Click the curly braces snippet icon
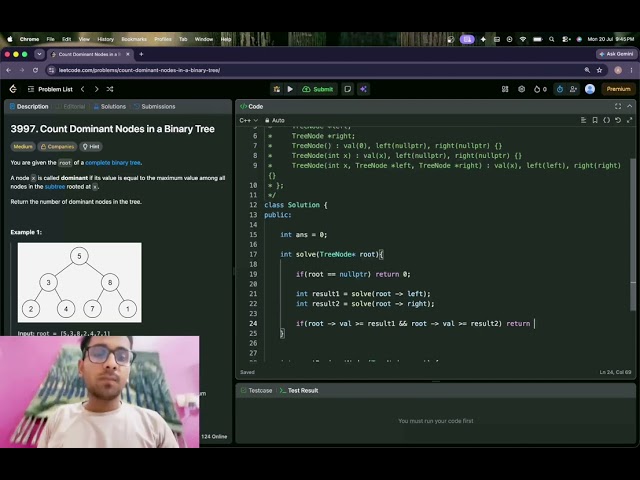Viewport: 640px width, 480px height. (x=607, y=120)
